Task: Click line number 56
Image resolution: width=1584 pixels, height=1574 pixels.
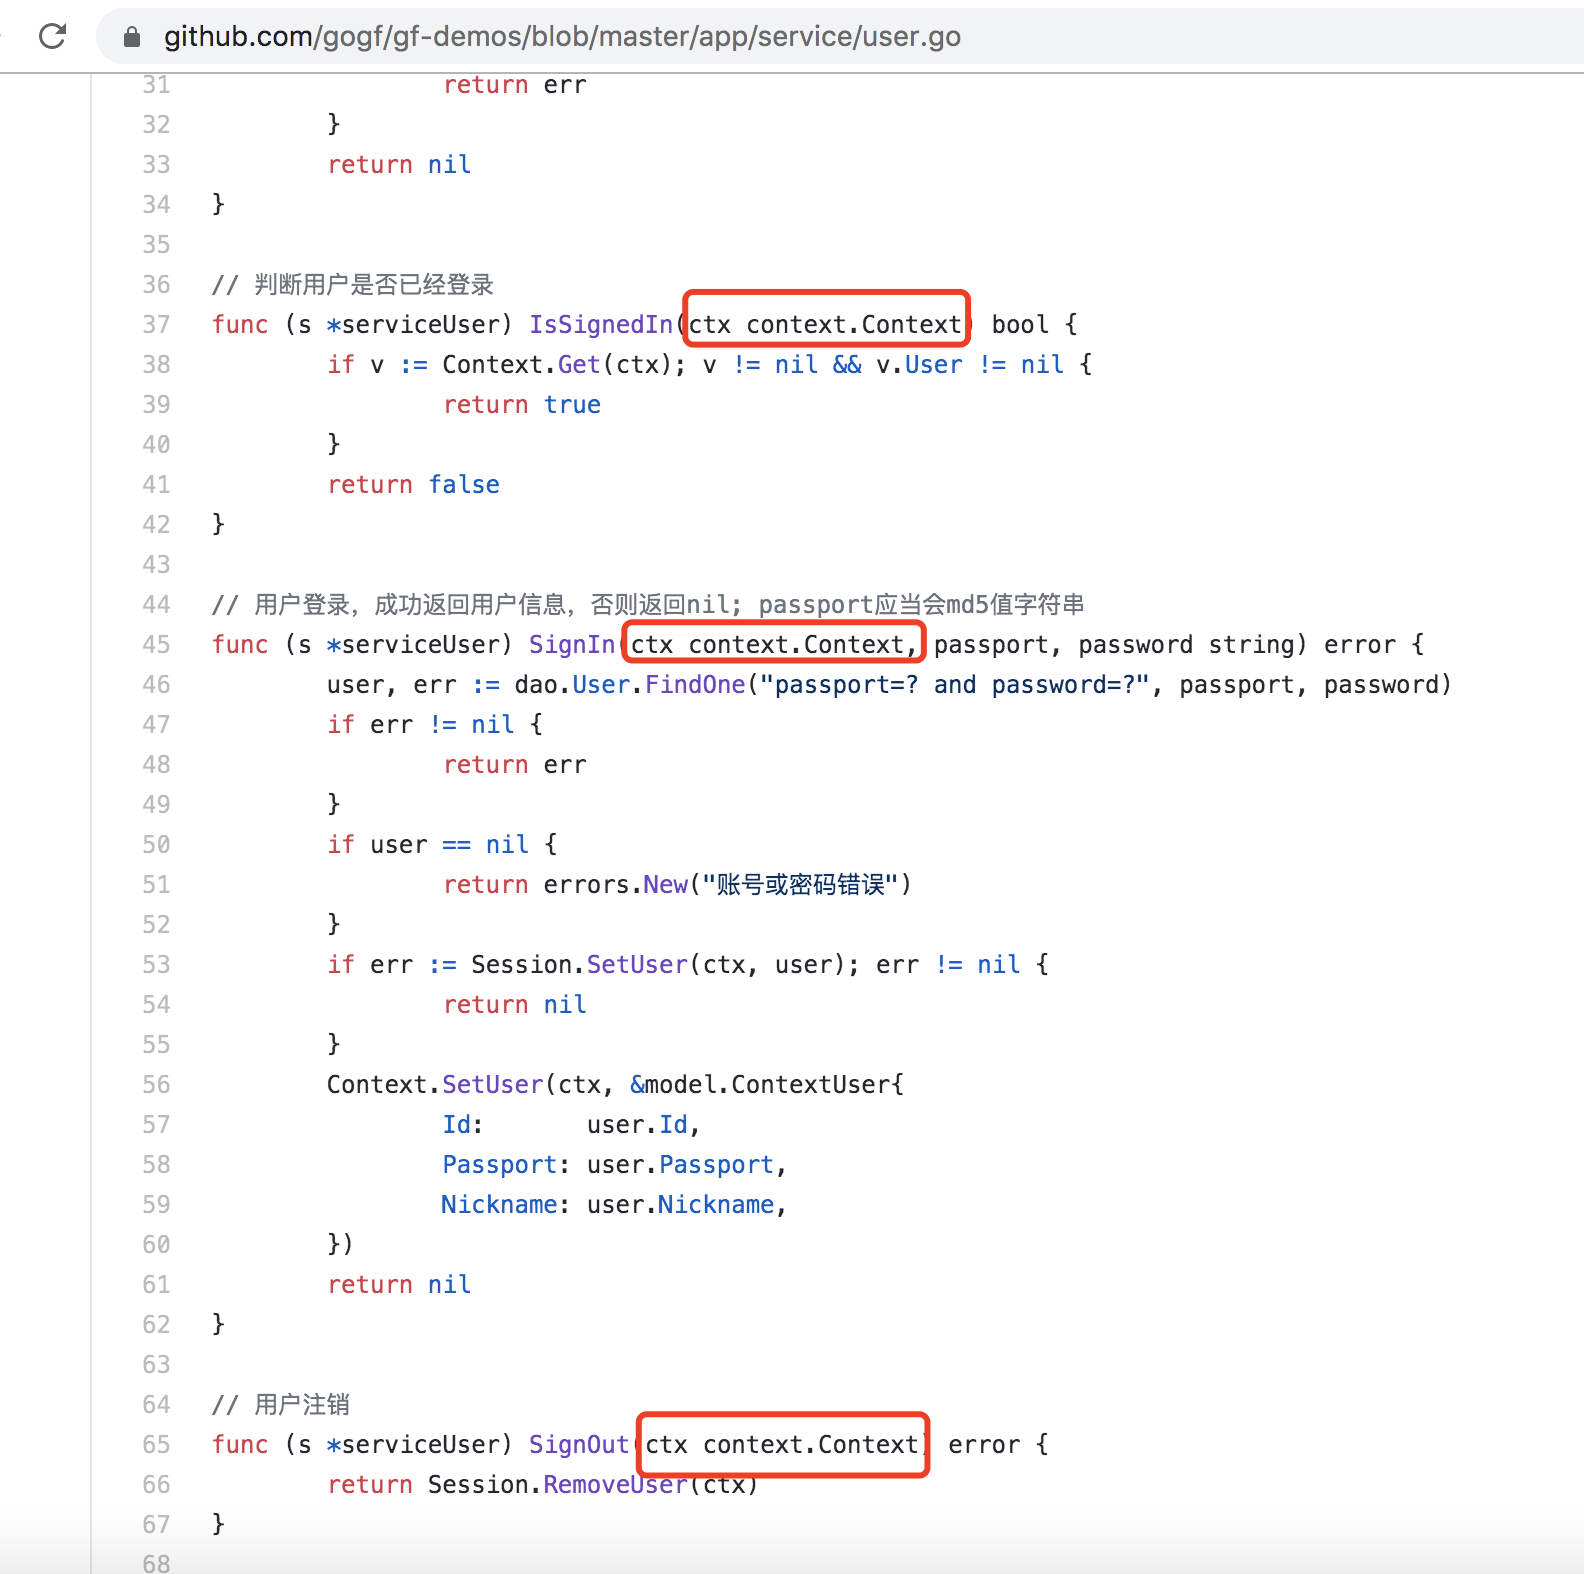Action: click(x=156, y=1084)
